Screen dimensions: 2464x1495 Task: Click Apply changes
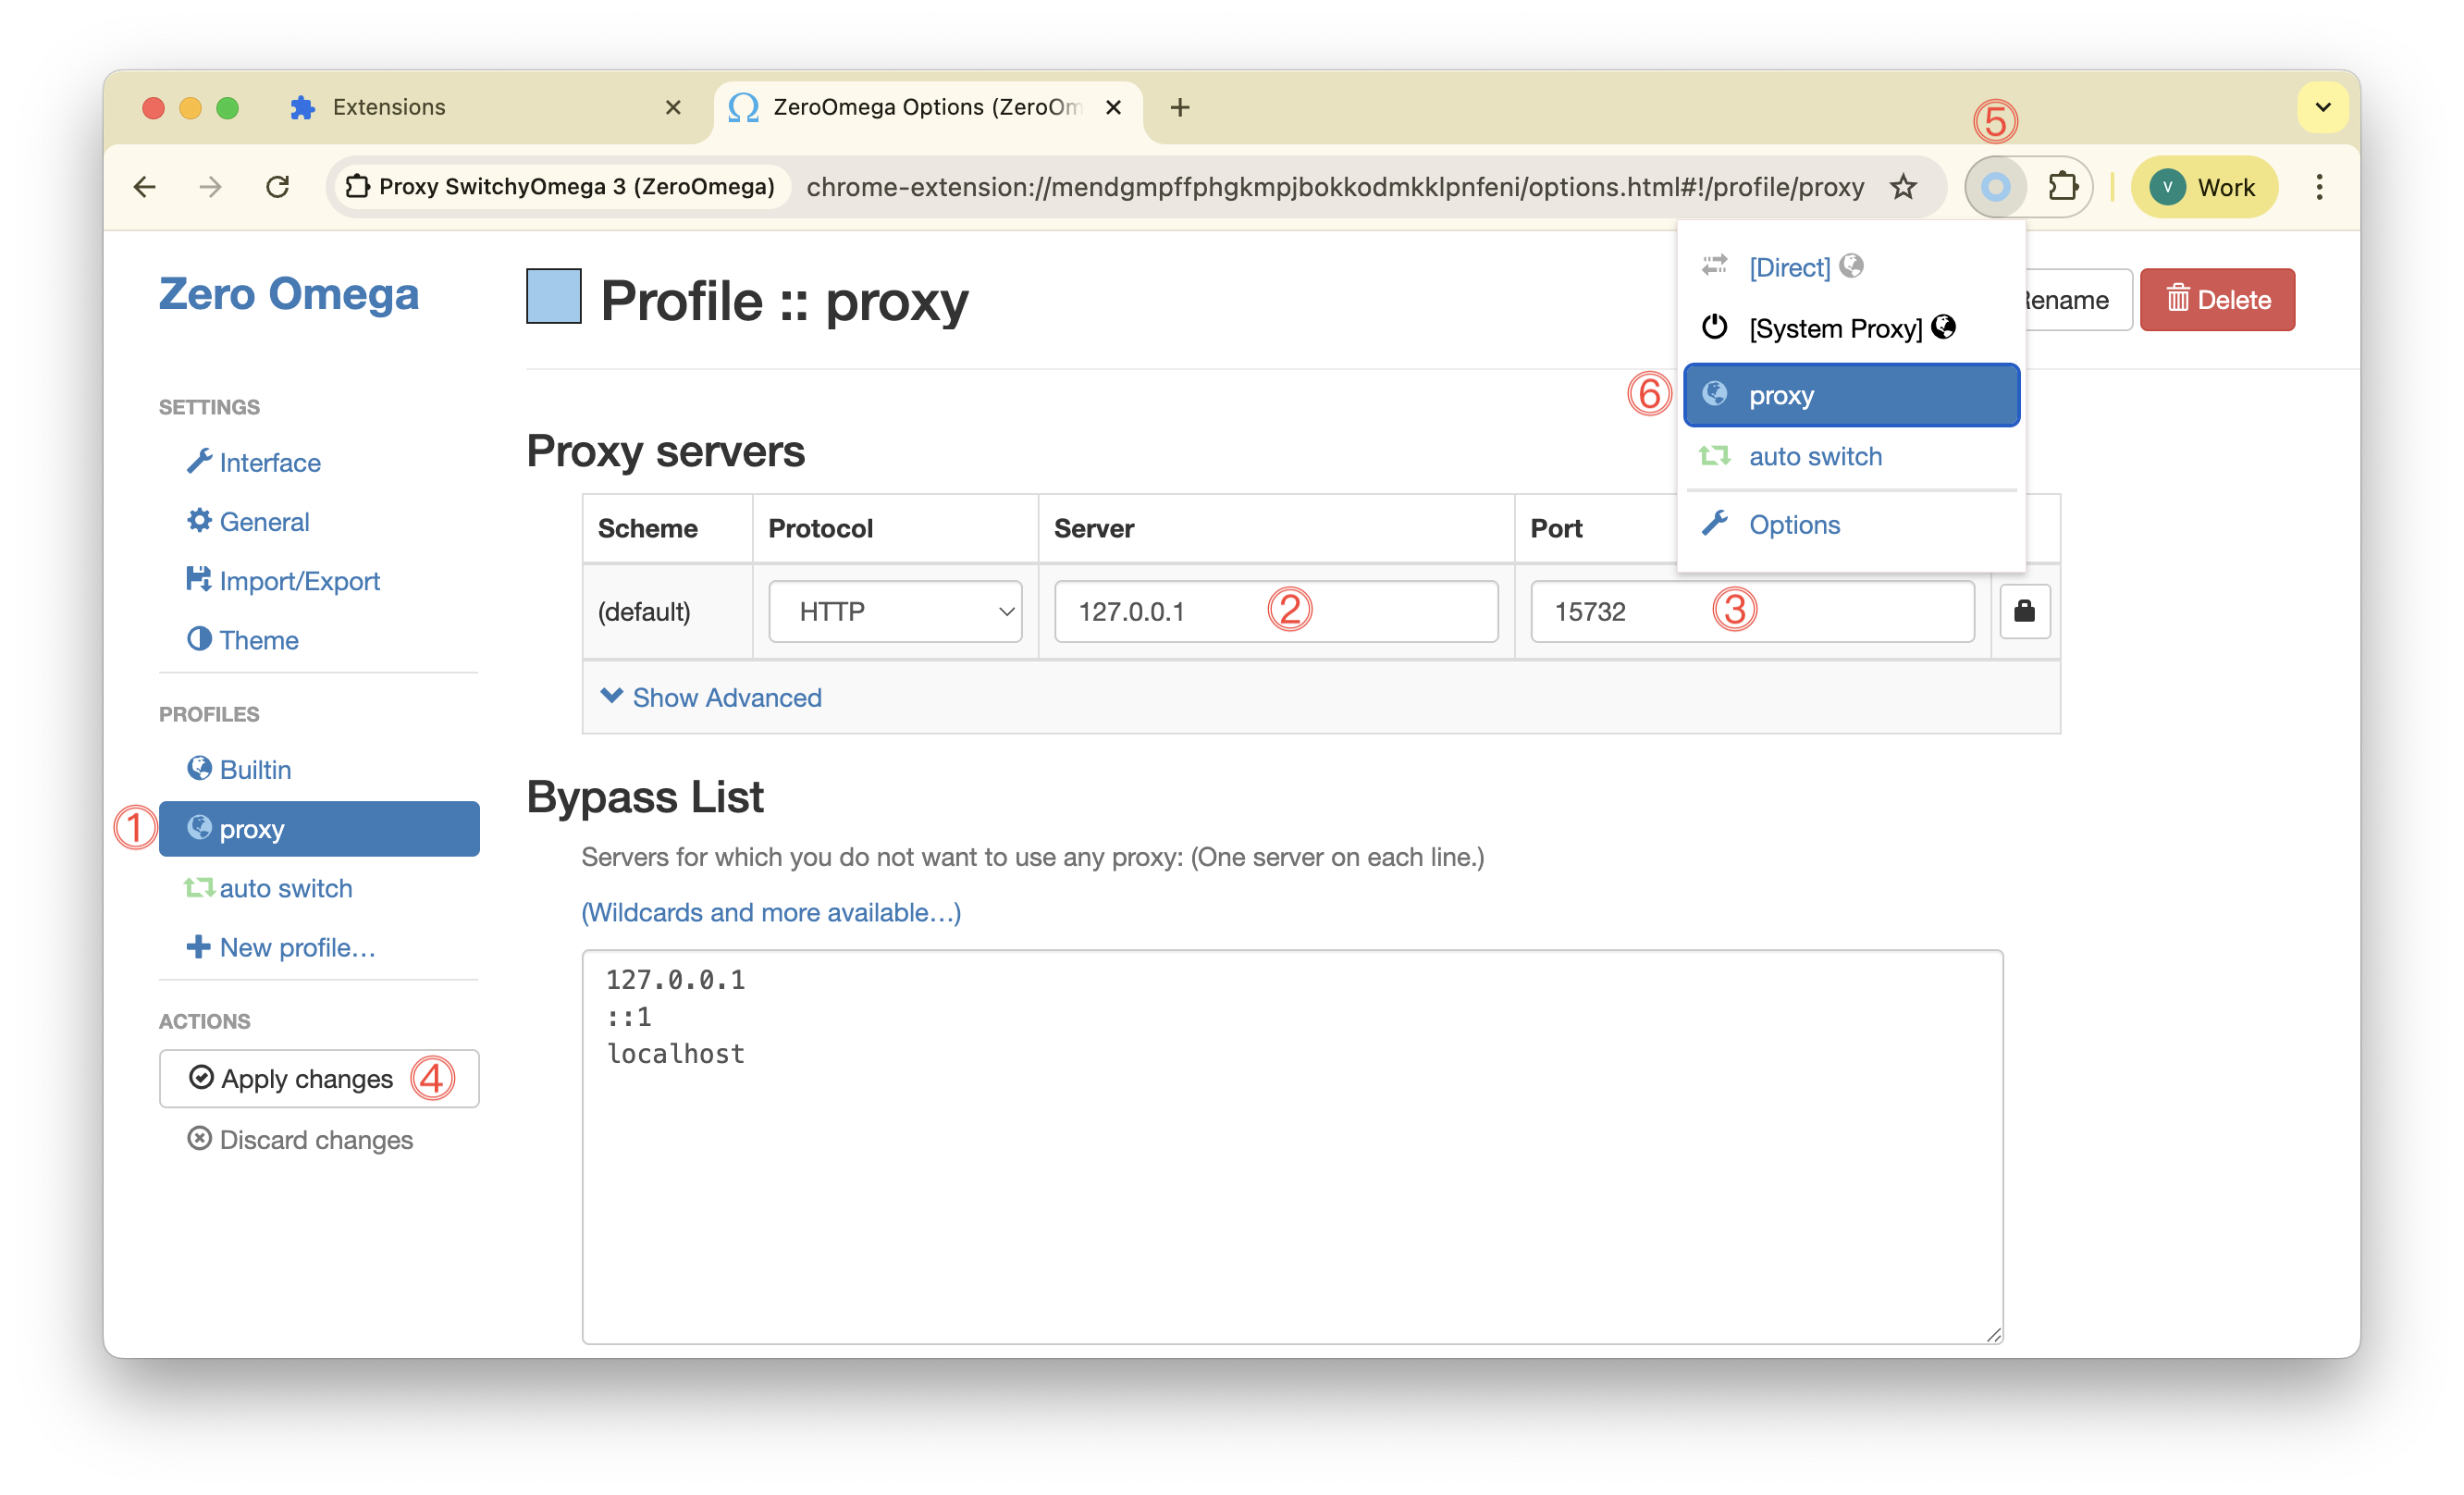(319, 1078)
